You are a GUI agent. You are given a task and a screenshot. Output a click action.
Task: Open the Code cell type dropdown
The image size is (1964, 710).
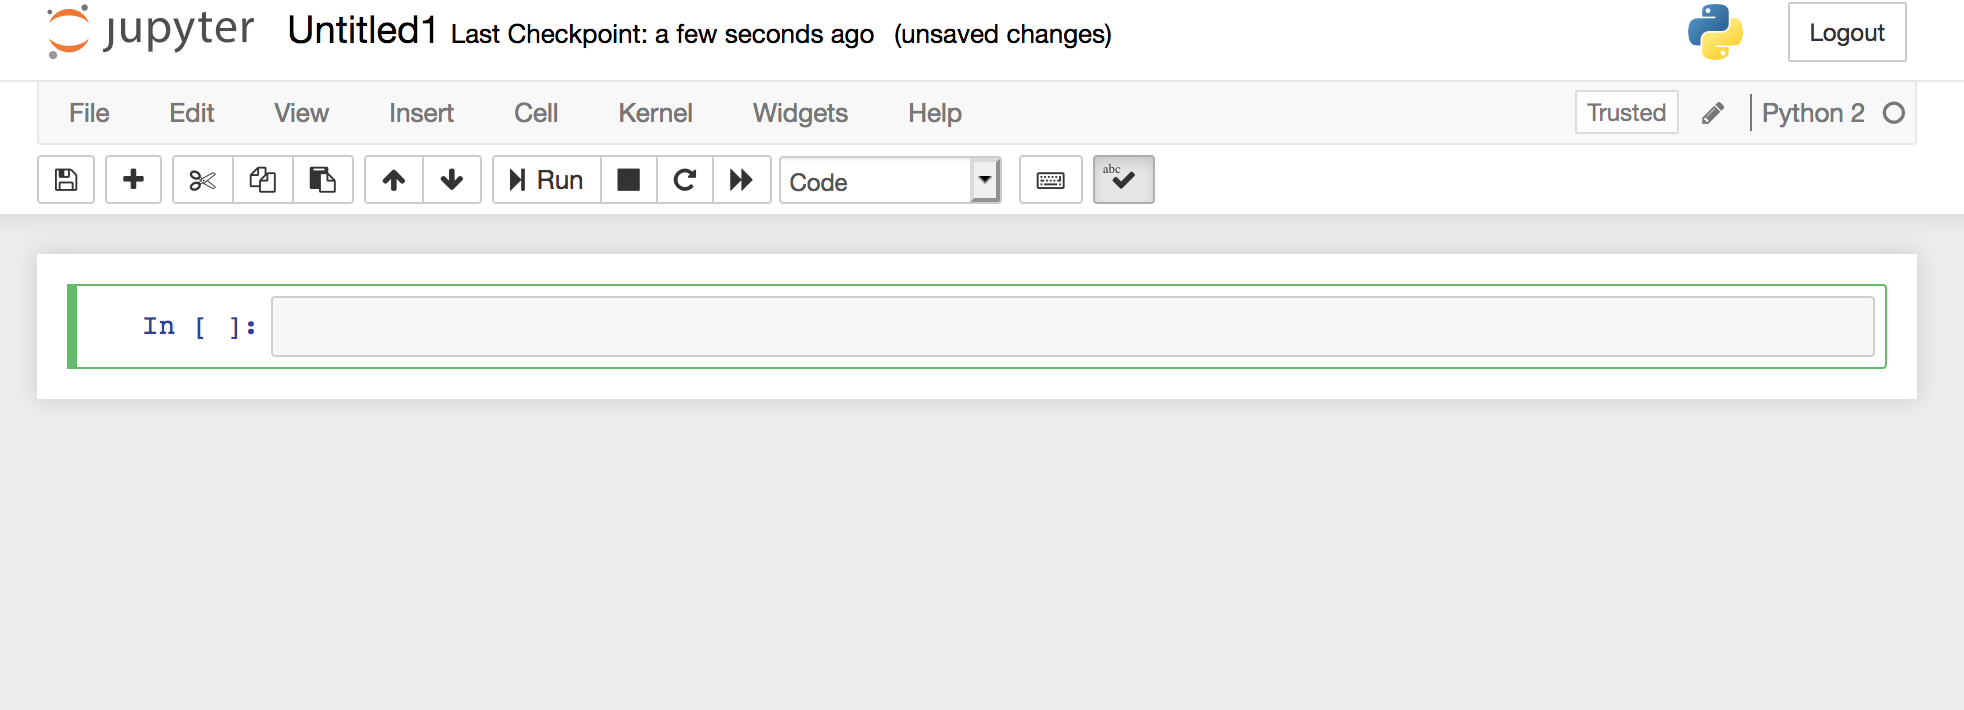click(x=890, y=181)
